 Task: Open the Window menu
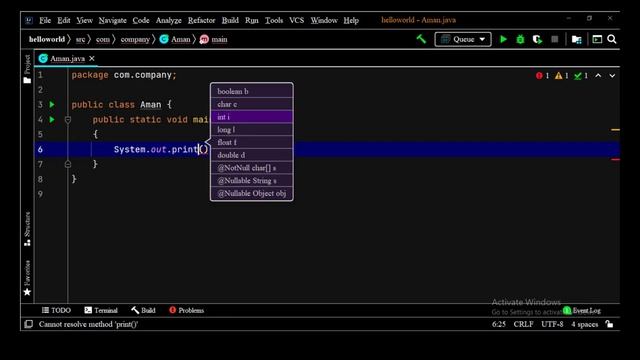(x=324, y=20)
